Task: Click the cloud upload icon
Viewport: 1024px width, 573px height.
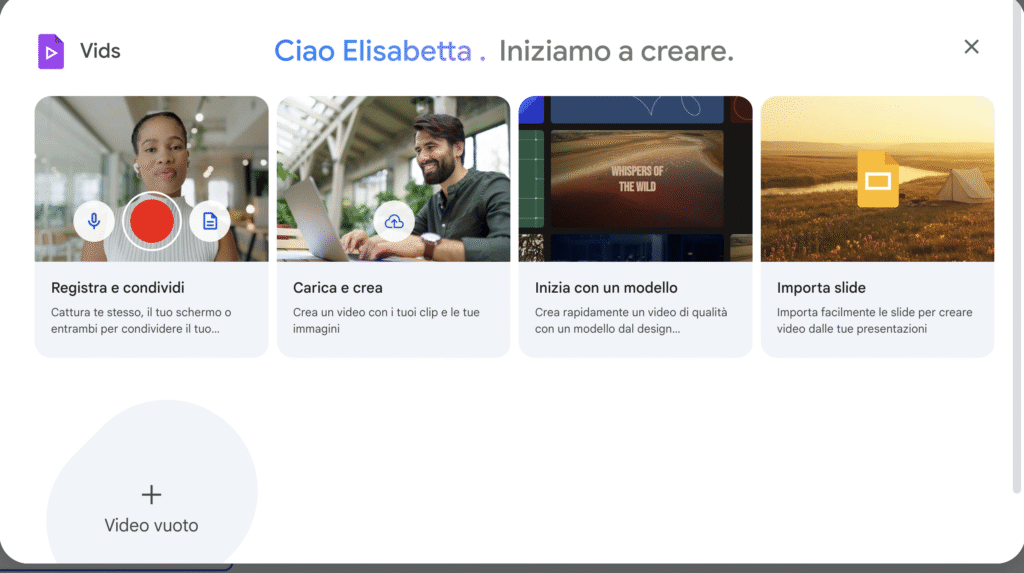Action: point(394,221)
